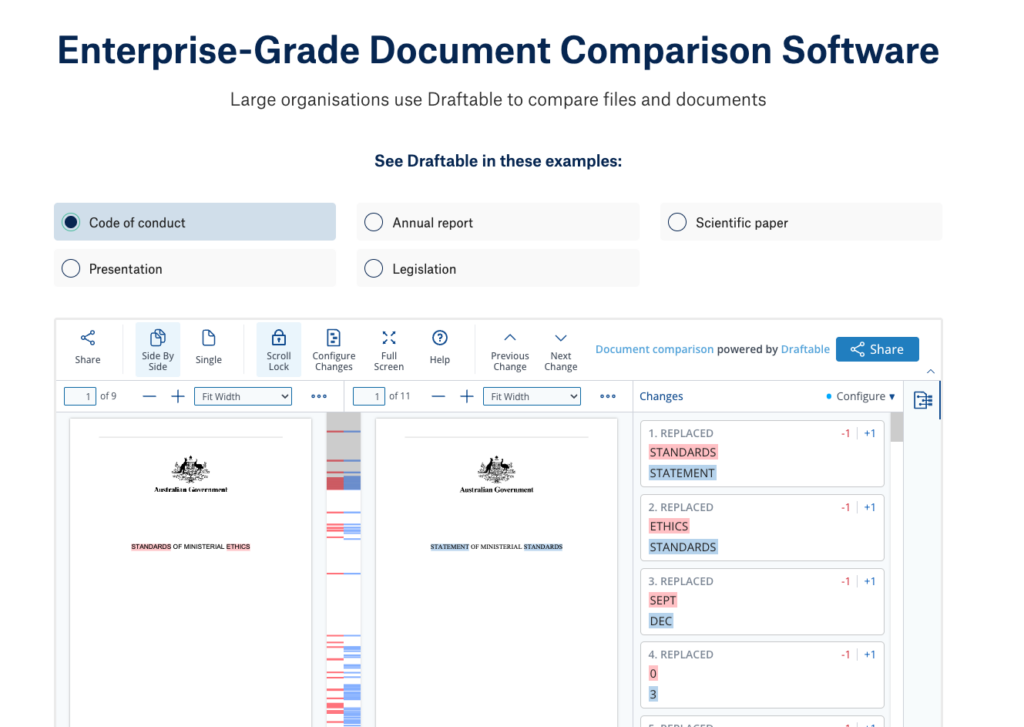Select change 2 ETHICS to STANDARDS
The image size is (1024, 727).
tap(762, 527)
